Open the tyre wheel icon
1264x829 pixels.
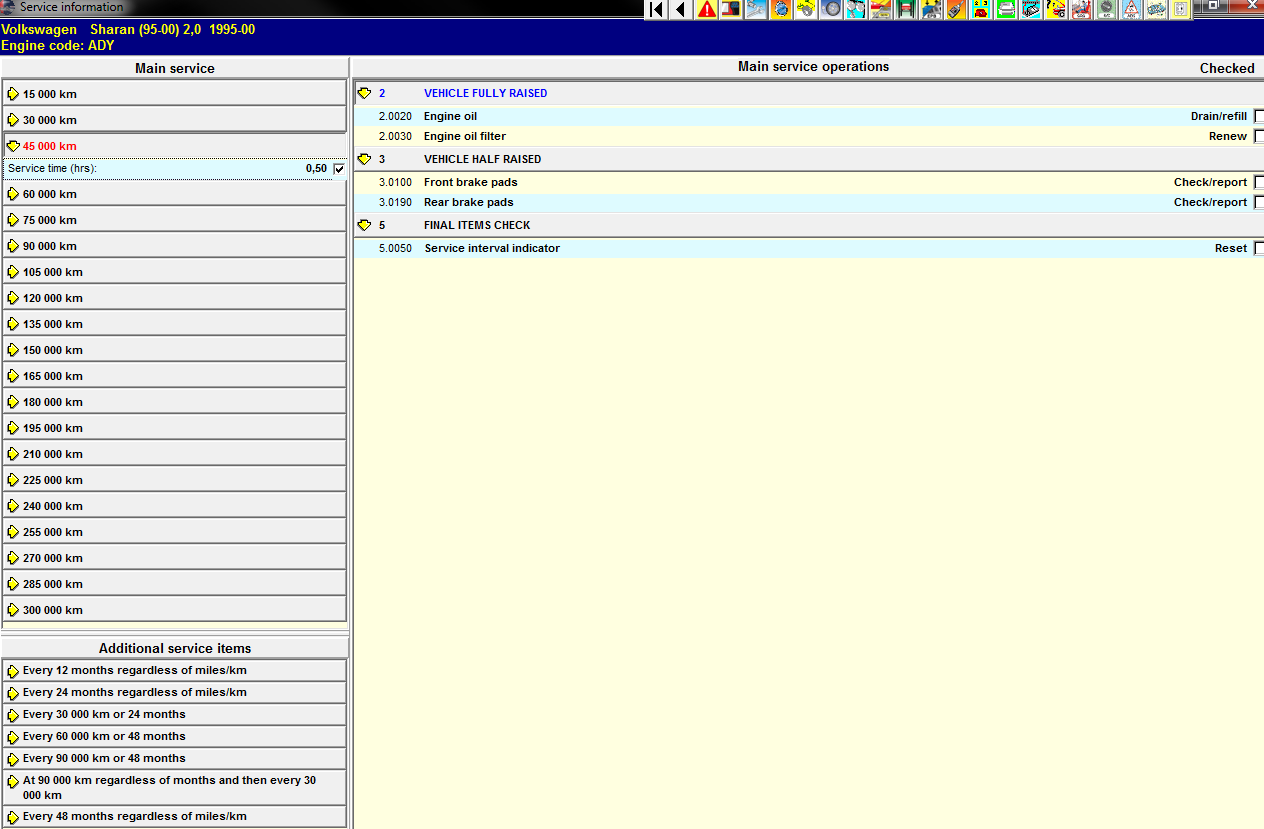[831, 9]
